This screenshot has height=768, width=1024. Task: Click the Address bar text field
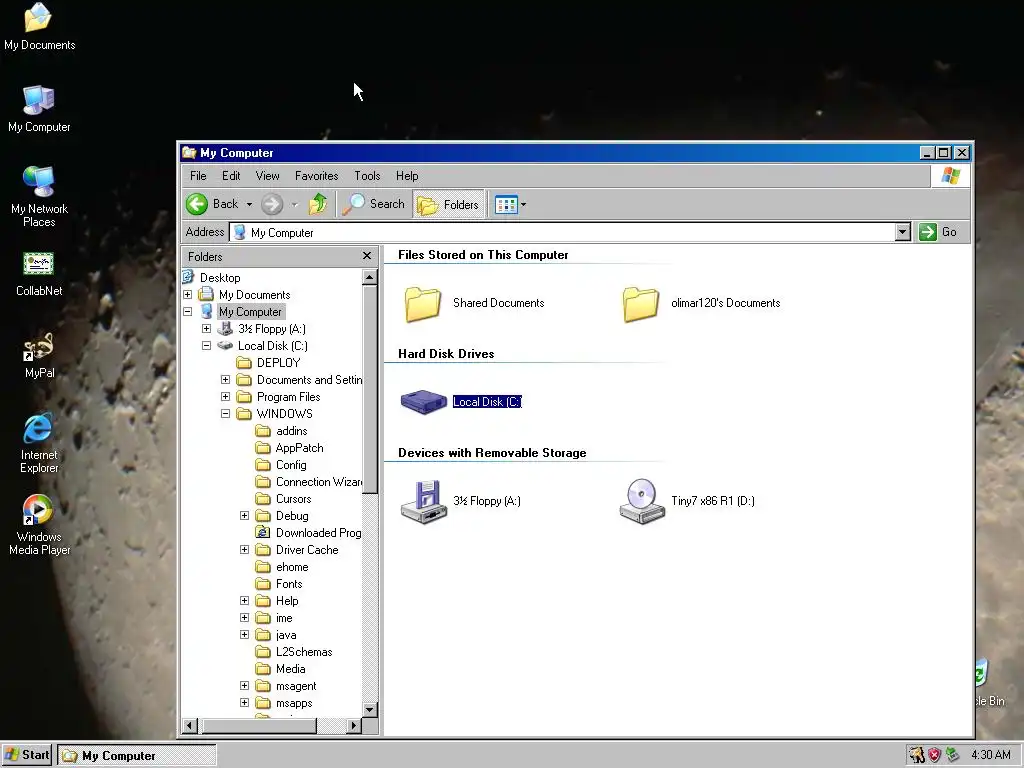(x=563, y=232)
